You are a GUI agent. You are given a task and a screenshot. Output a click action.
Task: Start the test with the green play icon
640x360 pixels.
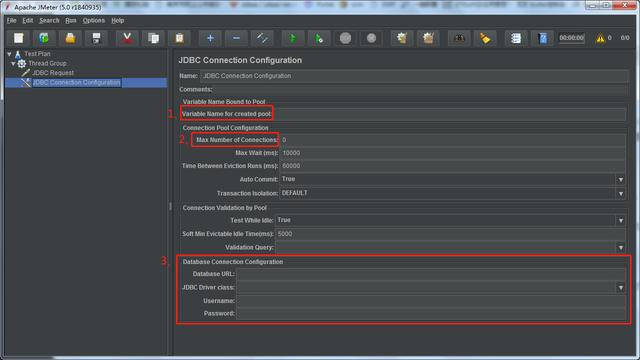click(293, 38)
